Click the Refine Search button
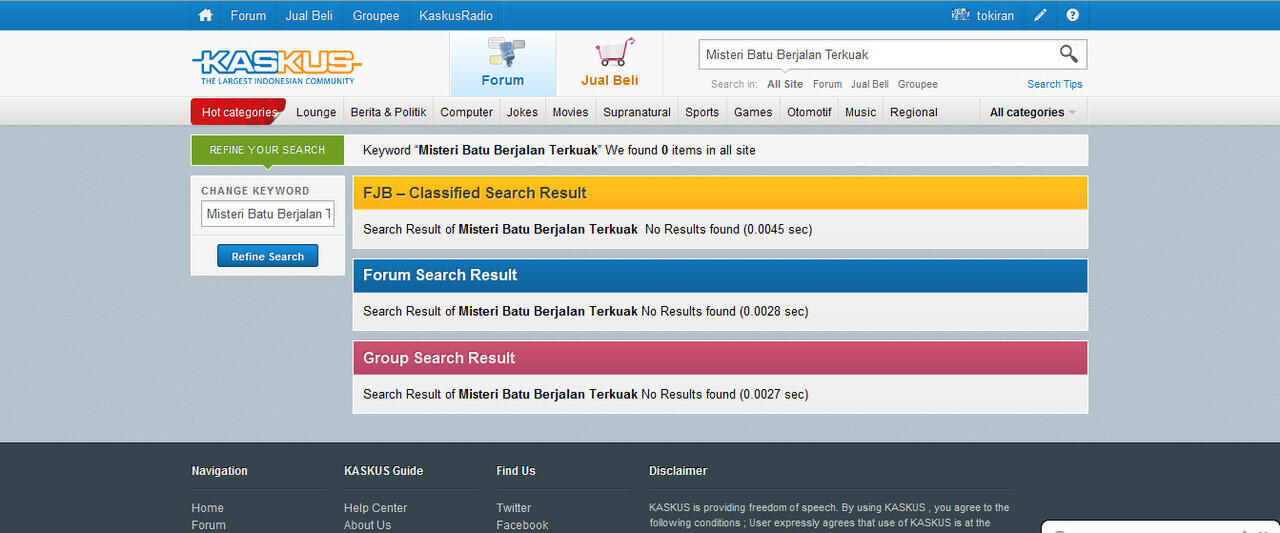Viewport: 1280px width, 533px height. 268,256
